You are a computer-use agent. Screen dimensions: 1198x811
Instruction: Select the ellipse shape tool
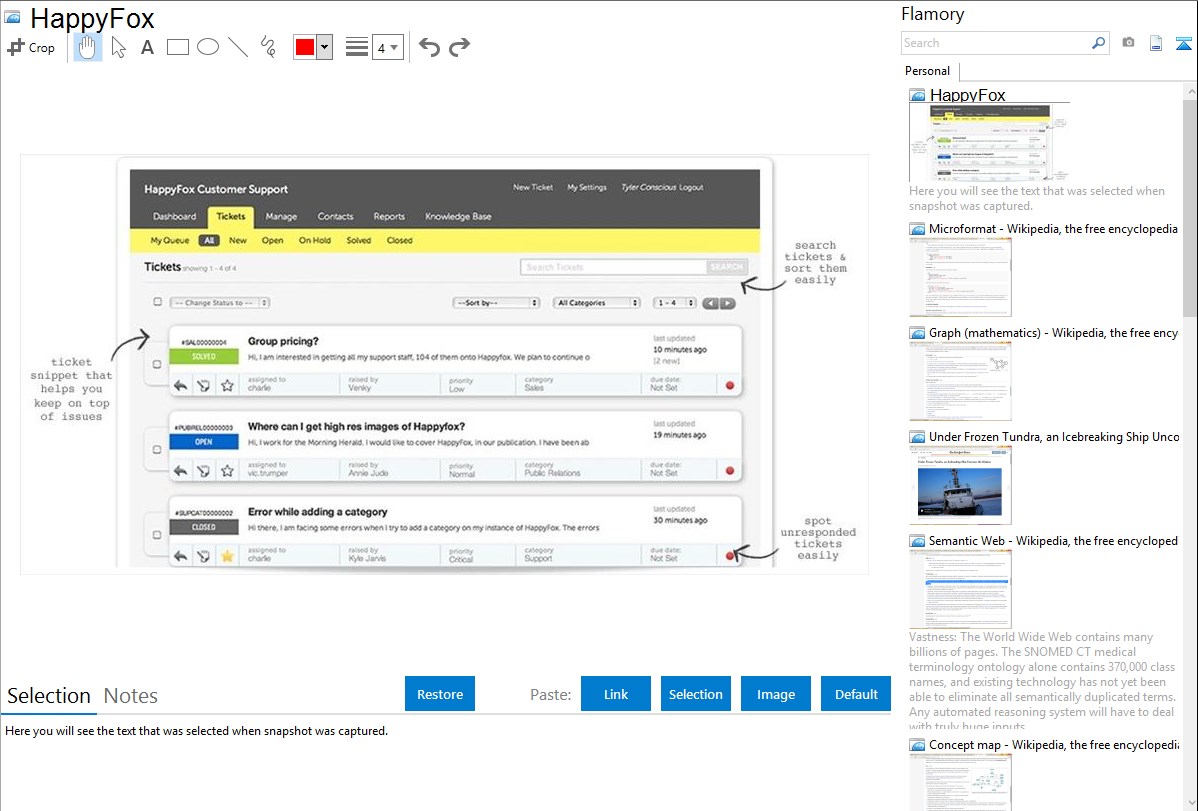208,47
